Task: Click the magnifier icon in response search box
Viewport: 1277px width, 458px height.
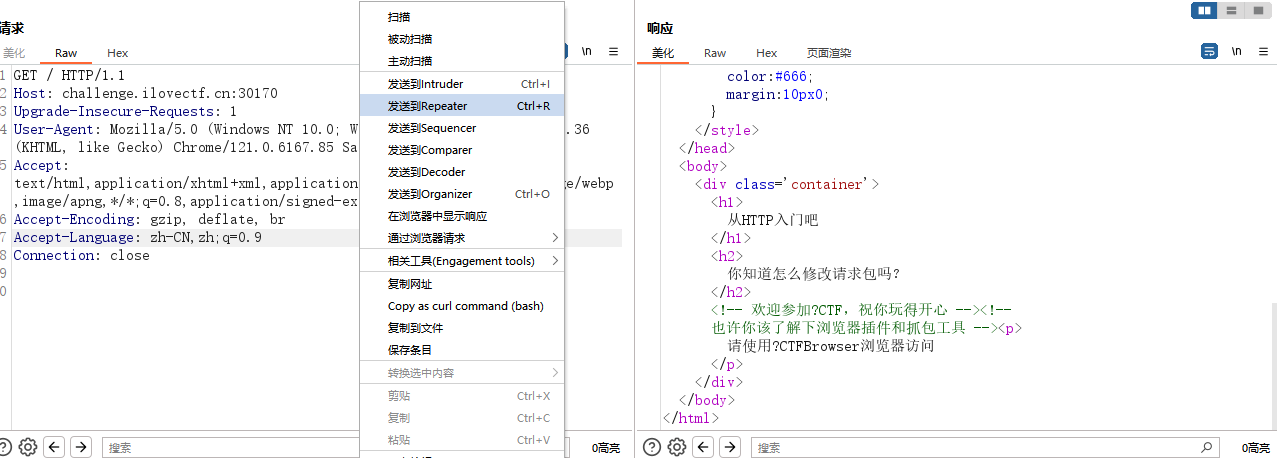Action: point(1207,447)
